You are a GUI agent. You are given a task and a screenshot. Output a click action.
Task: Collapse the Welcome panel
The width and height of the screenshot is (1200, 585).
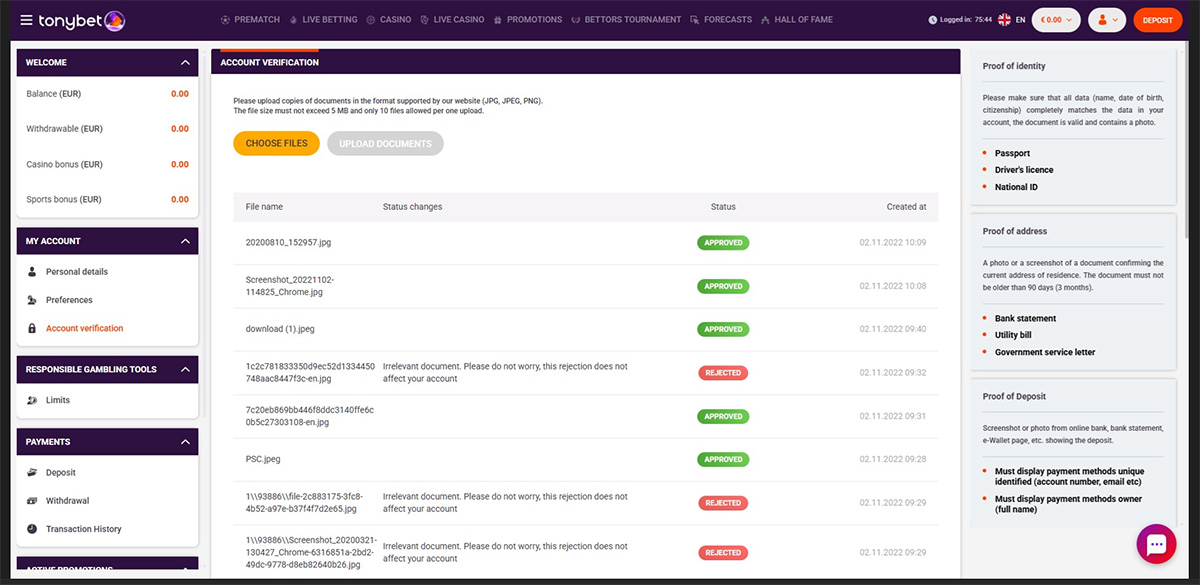[185, 63]
